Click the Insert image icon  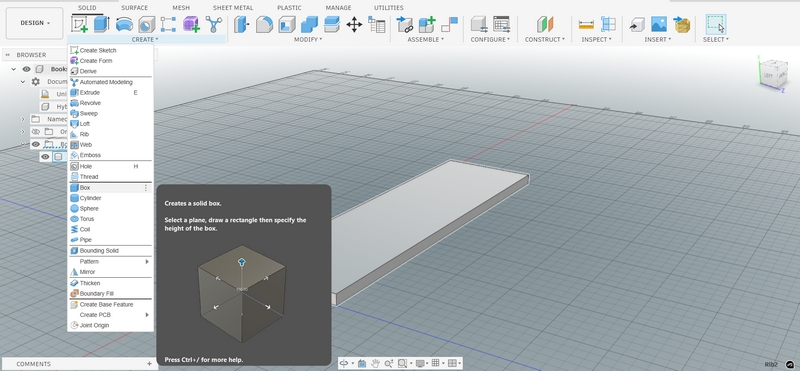coord(659,24)
